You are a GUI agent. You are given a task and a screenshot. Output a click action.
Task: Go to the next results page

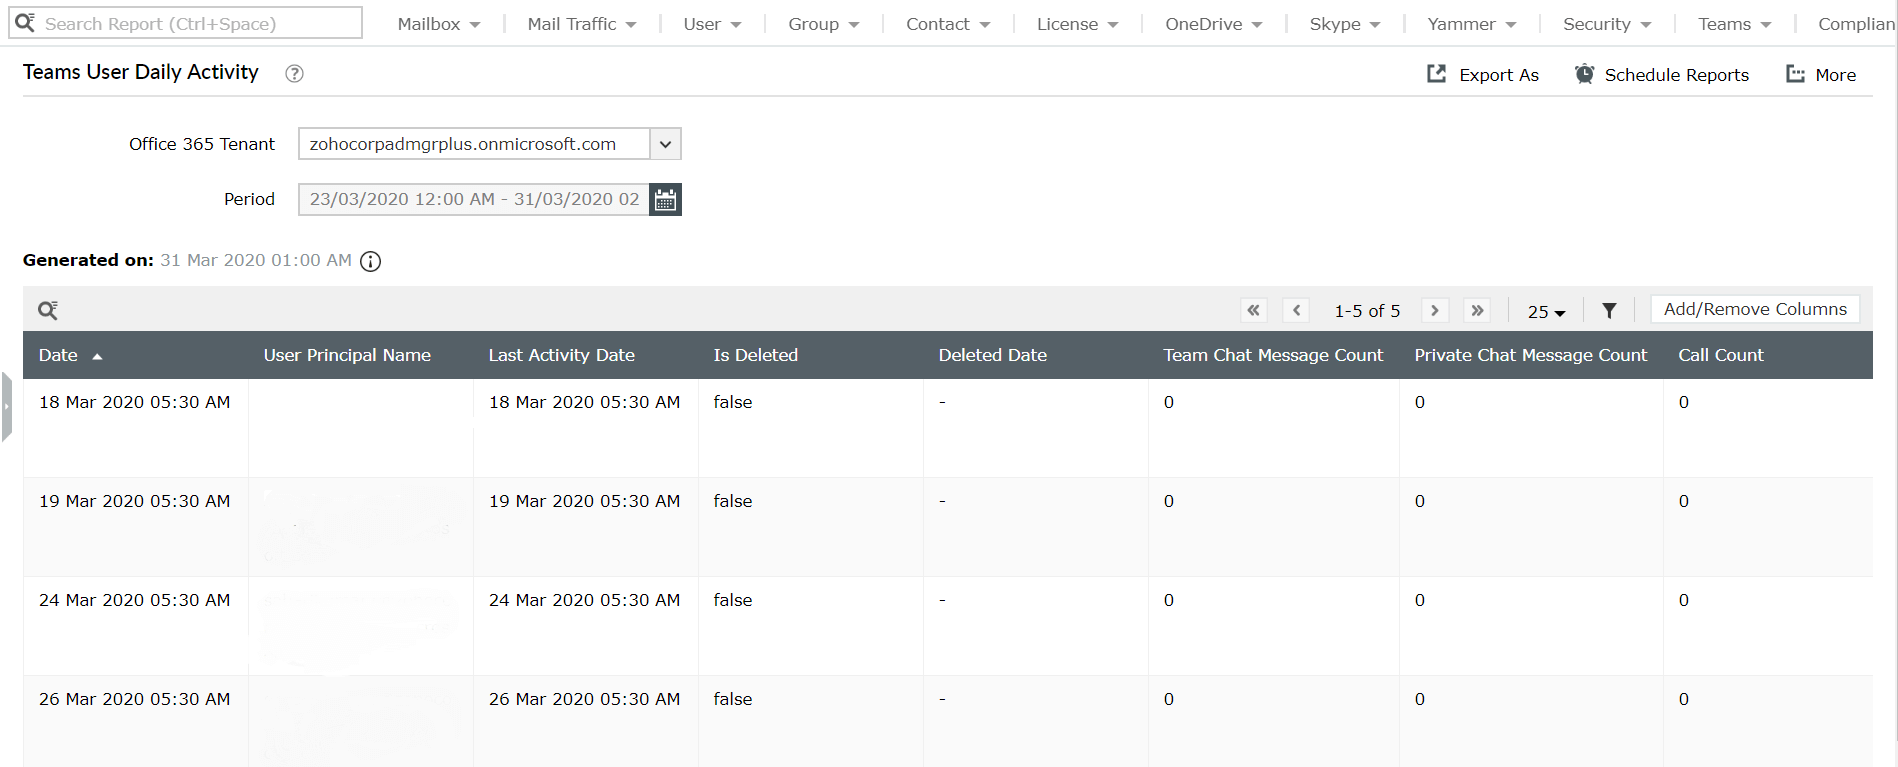(1435, 310)
